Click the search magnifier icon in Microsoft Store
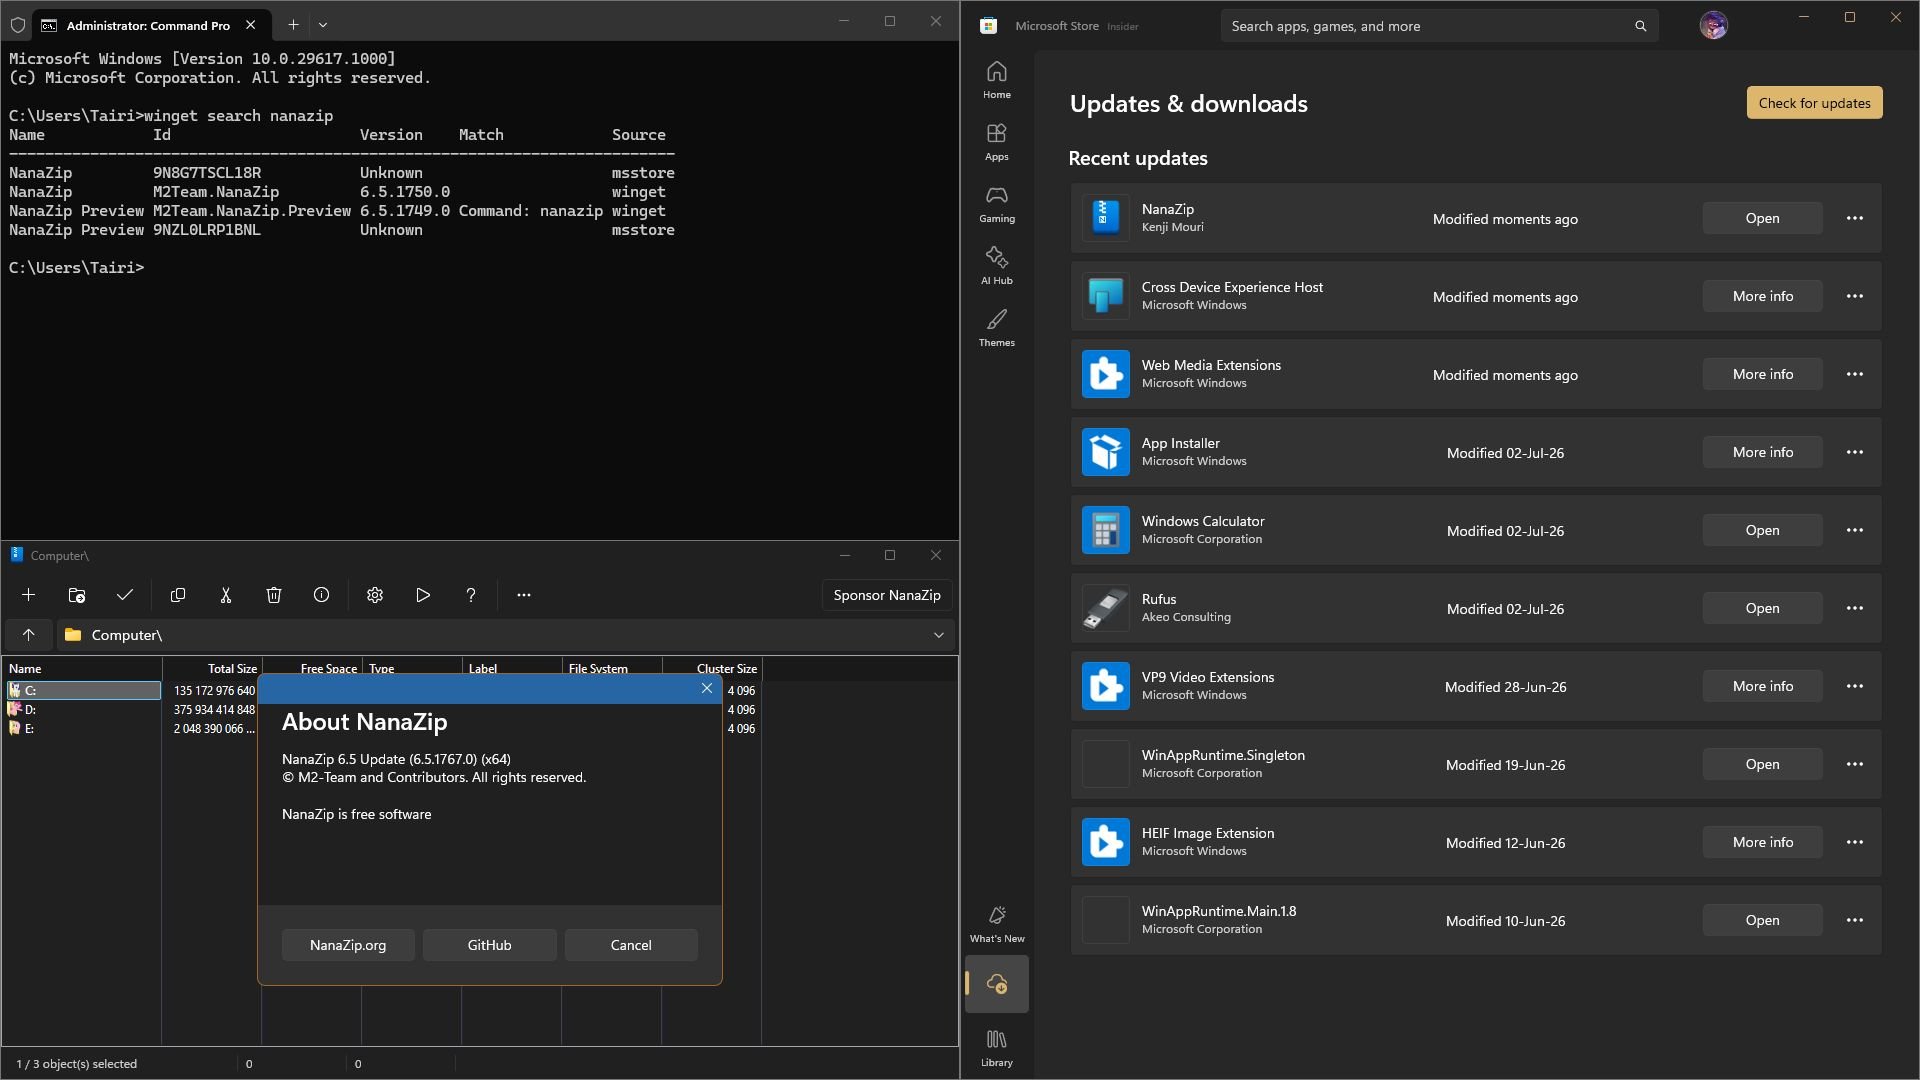 pos(1641,26)
